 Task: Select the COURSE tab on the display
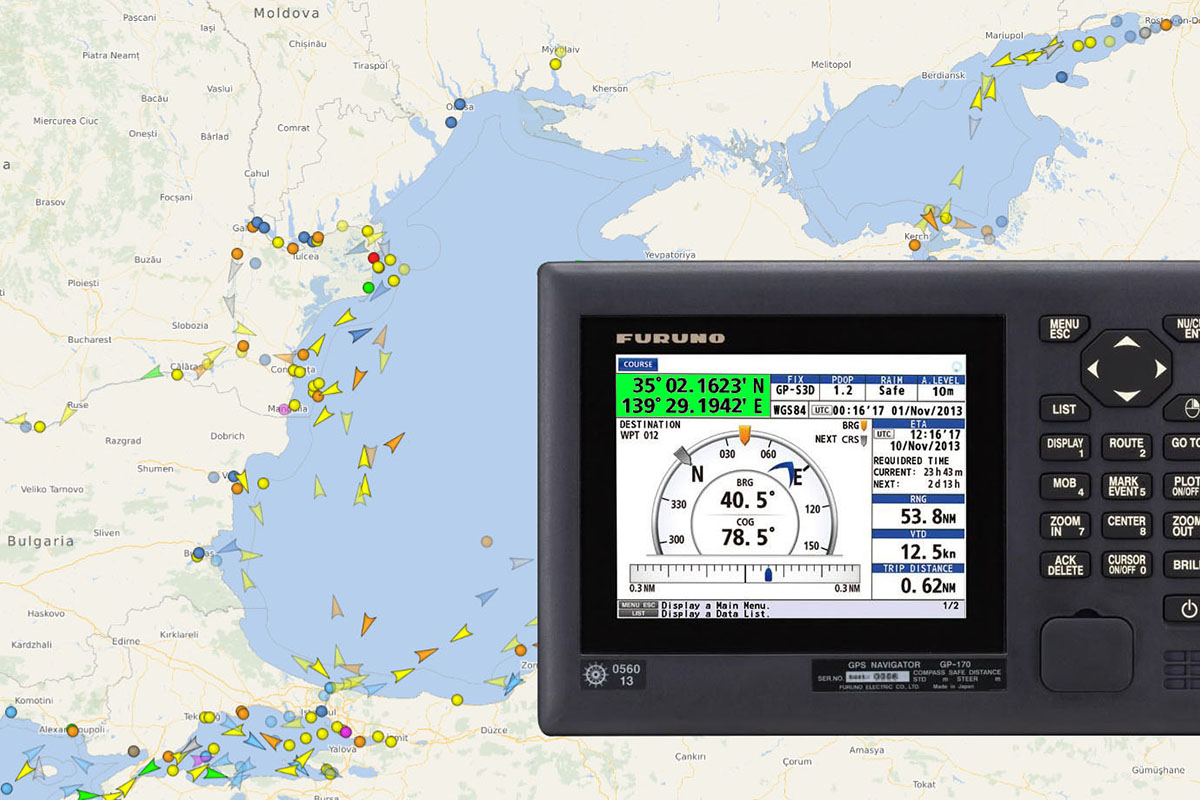click(x=635, y=364)
